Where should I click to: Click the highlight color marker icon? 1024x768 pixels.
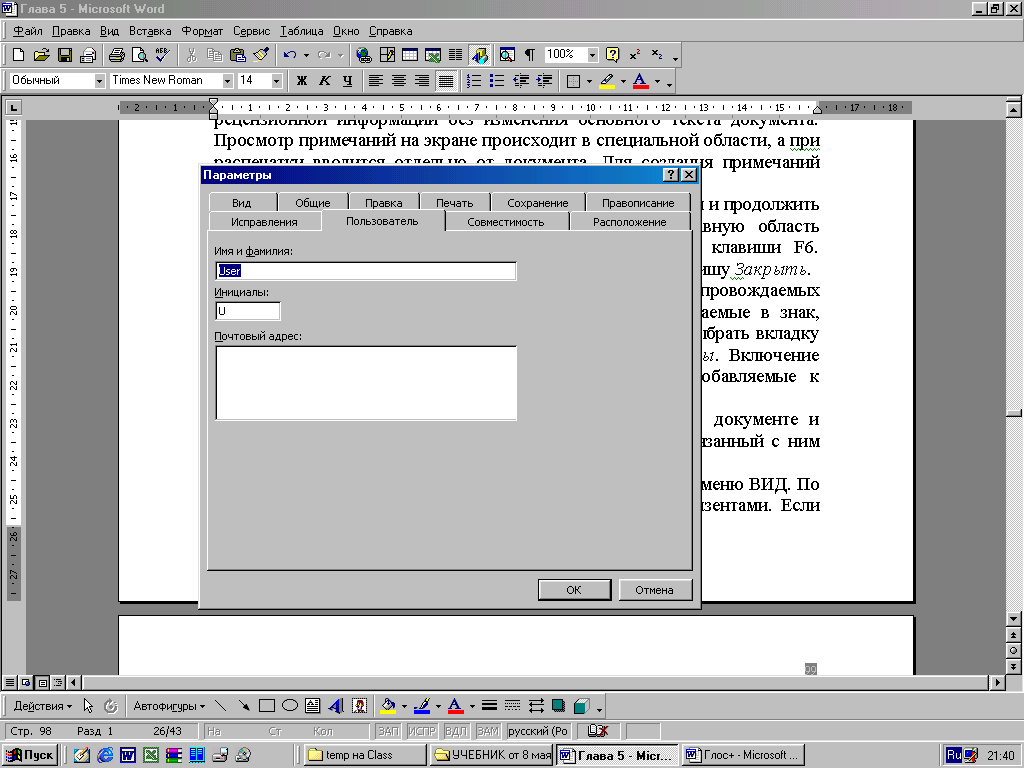click(x=607, y=80)
